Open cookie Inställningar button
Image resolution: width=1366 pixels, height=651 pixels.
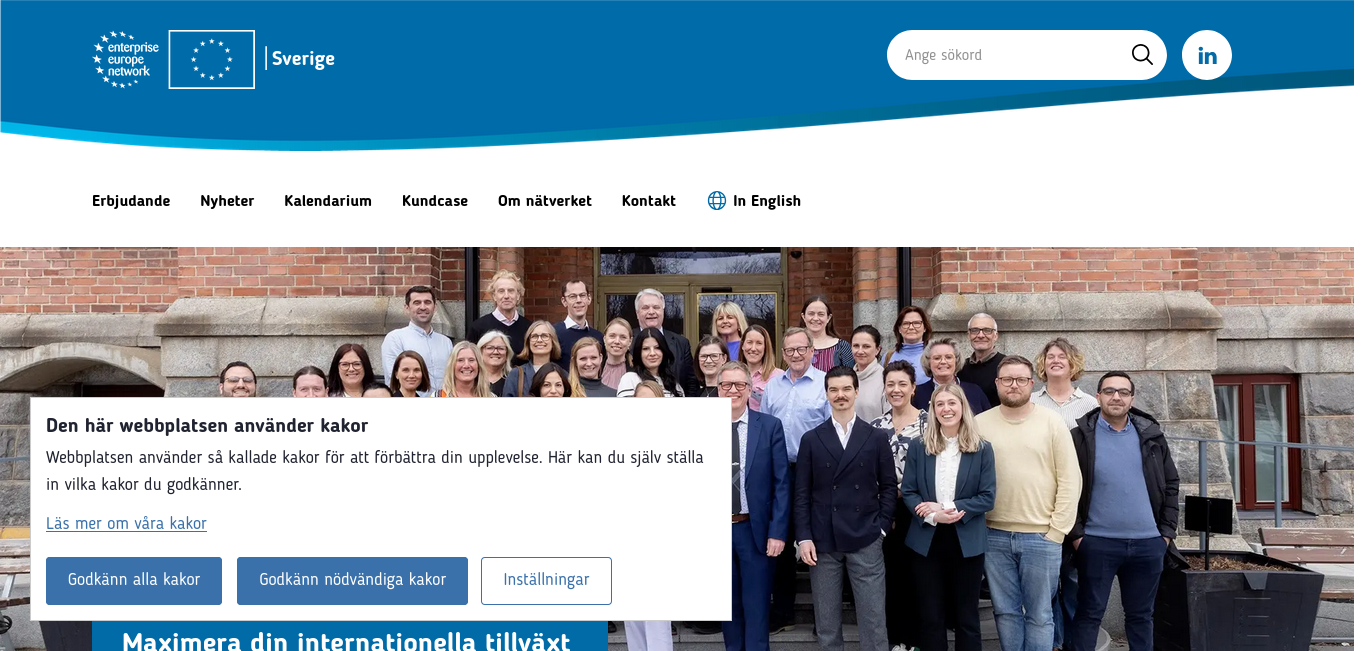(546, 581)
